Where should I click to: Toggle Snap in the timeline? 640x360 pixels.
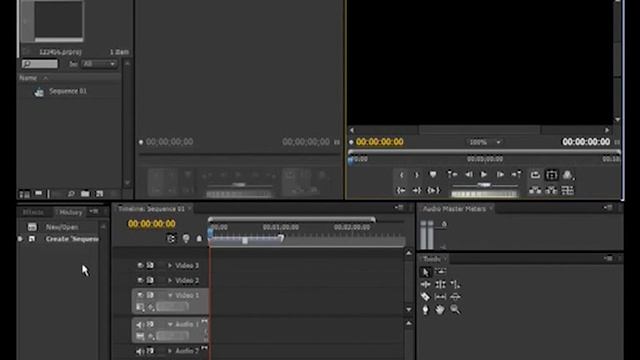171,239
